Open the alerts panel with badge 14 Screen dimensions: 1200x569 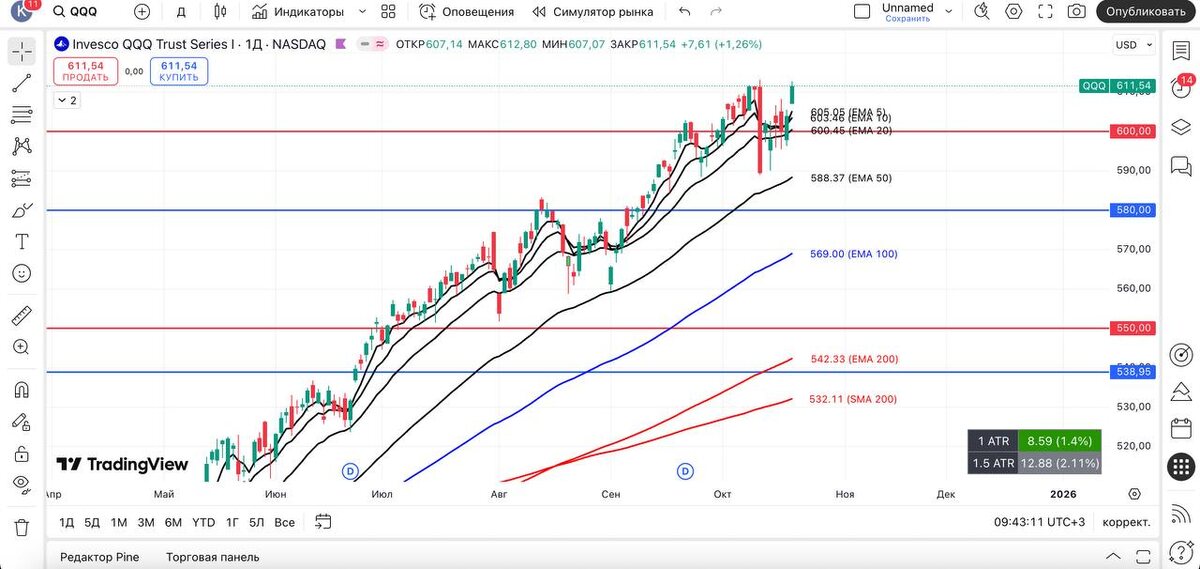pos(1181,87)
